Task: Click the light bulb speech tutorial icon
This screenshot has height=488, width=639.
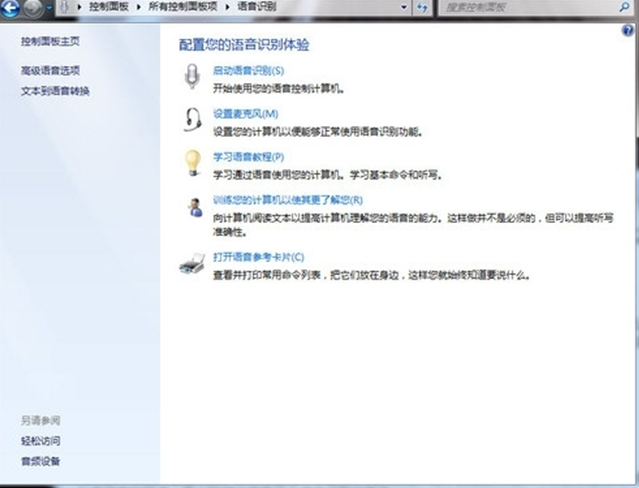Action: 191,162
